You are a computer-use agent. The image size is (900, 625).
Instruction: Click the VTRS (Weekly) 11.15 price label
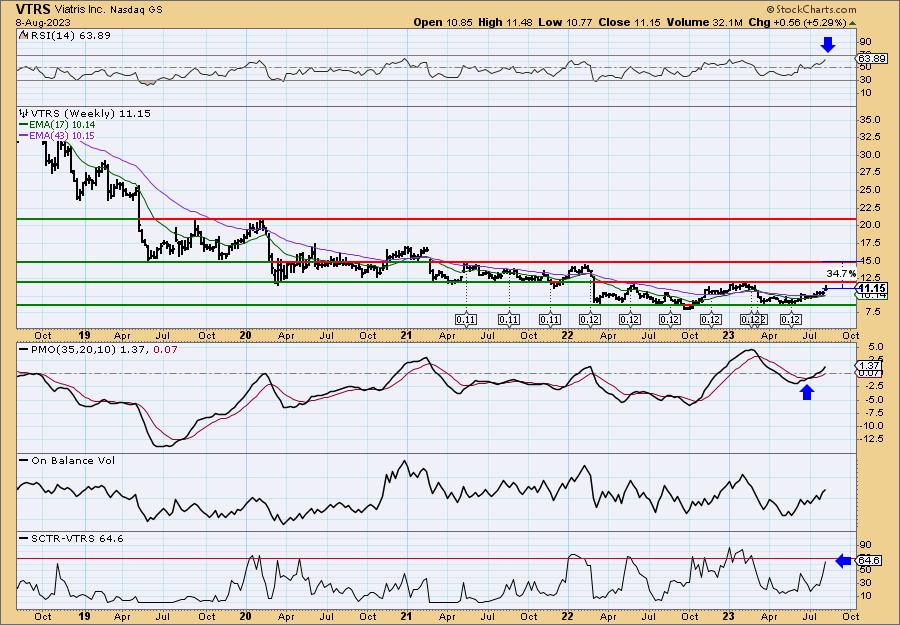point(90,113)
